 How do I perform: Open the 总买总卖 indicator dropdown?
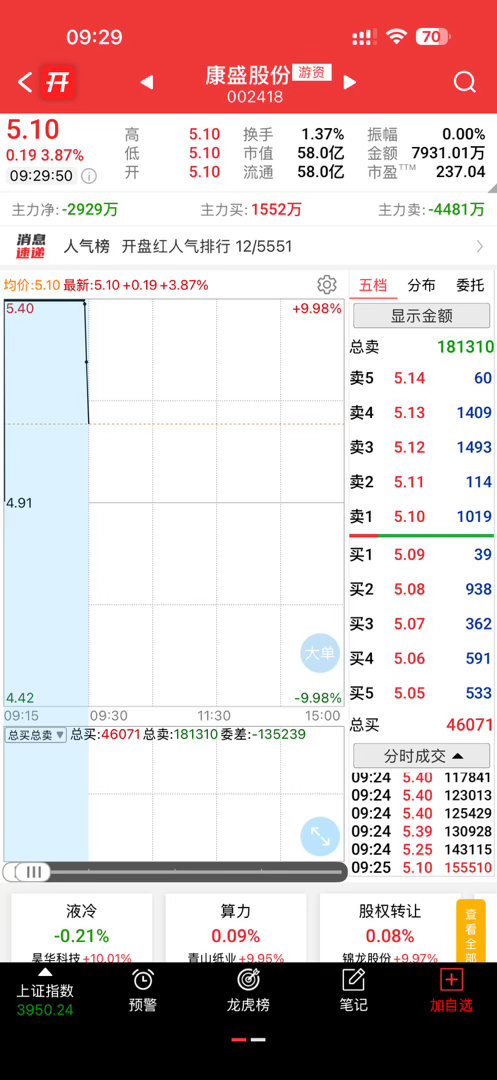(36, 735)
